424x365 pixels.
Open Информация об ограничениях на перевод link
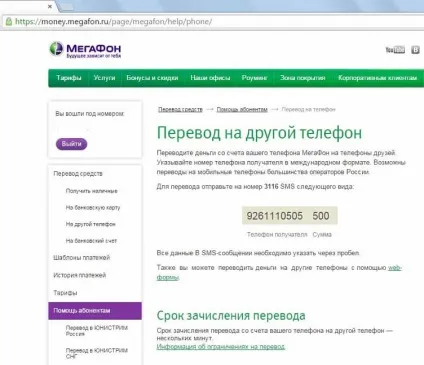[221, 347]
